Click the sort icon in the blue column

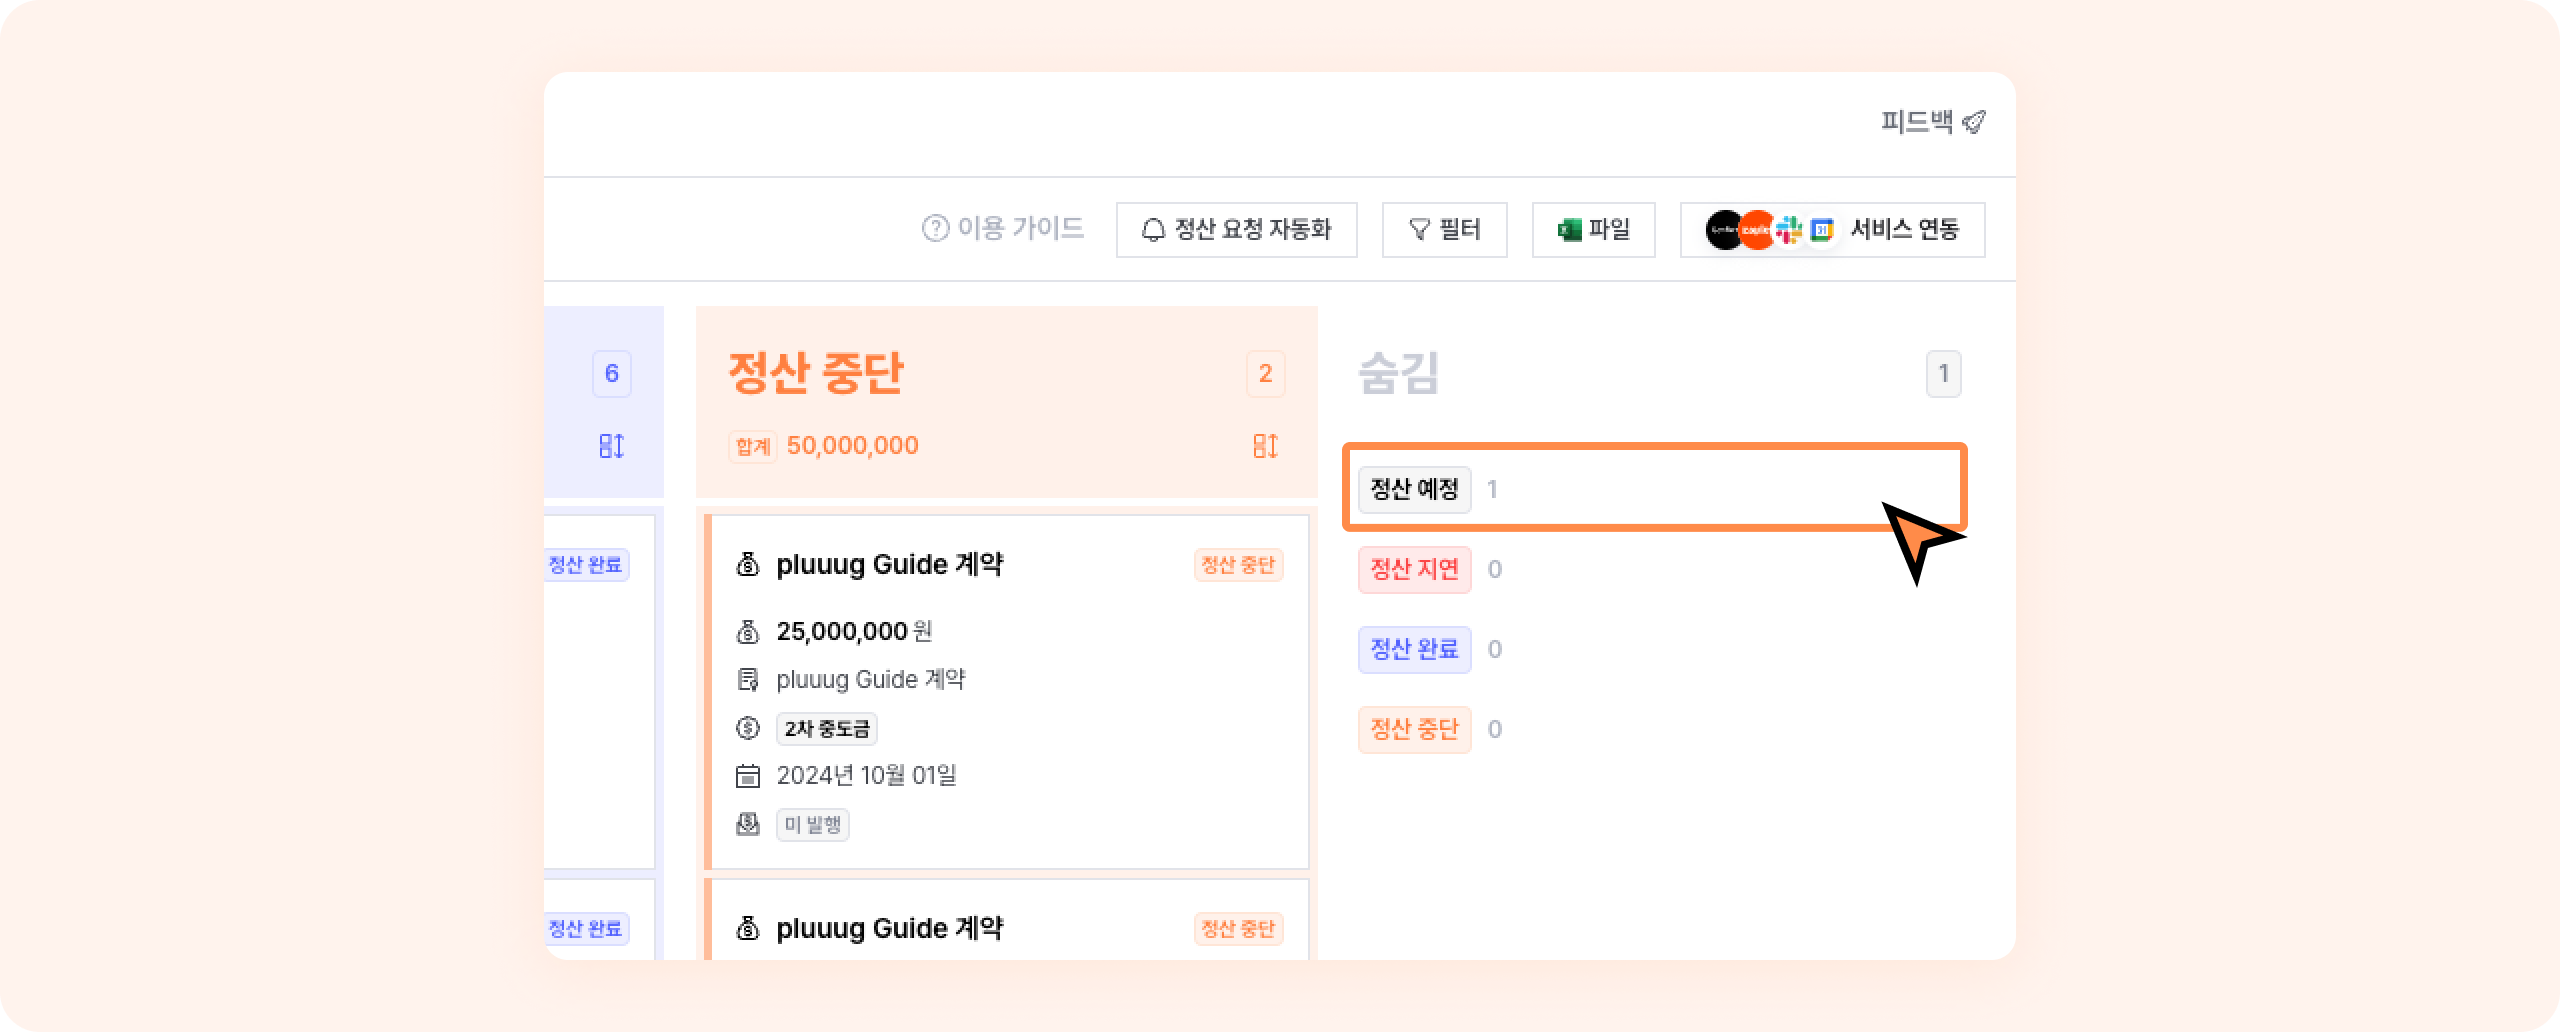coord(611,446)
